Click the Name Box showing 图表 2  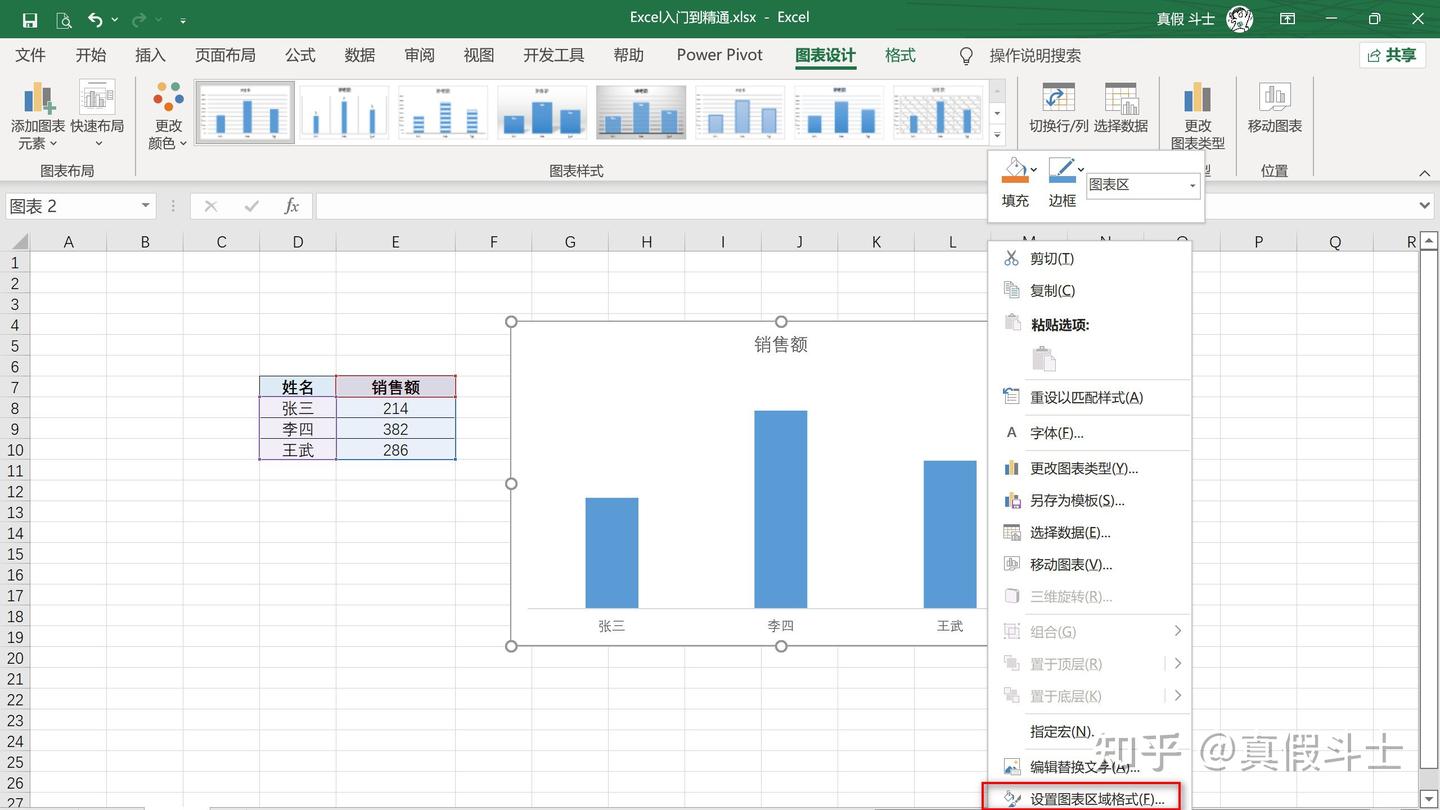tap(70, 206)
